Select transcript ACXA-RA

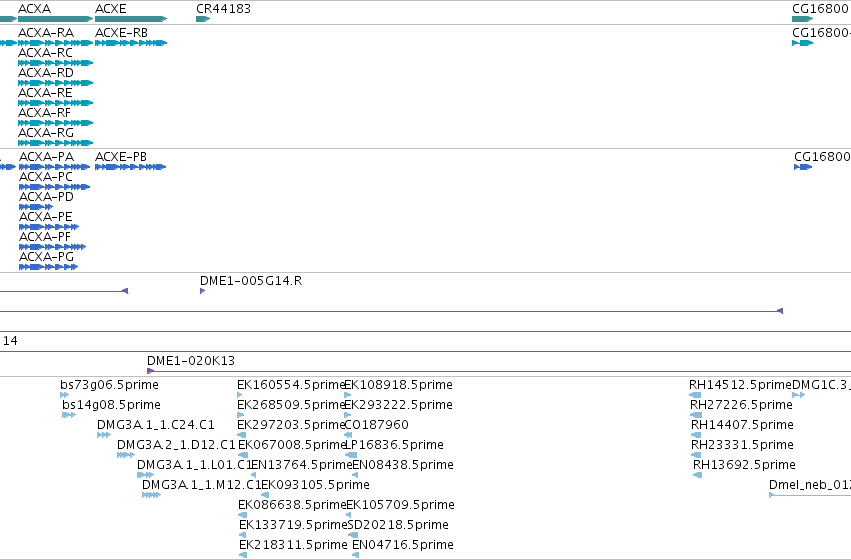55,43
